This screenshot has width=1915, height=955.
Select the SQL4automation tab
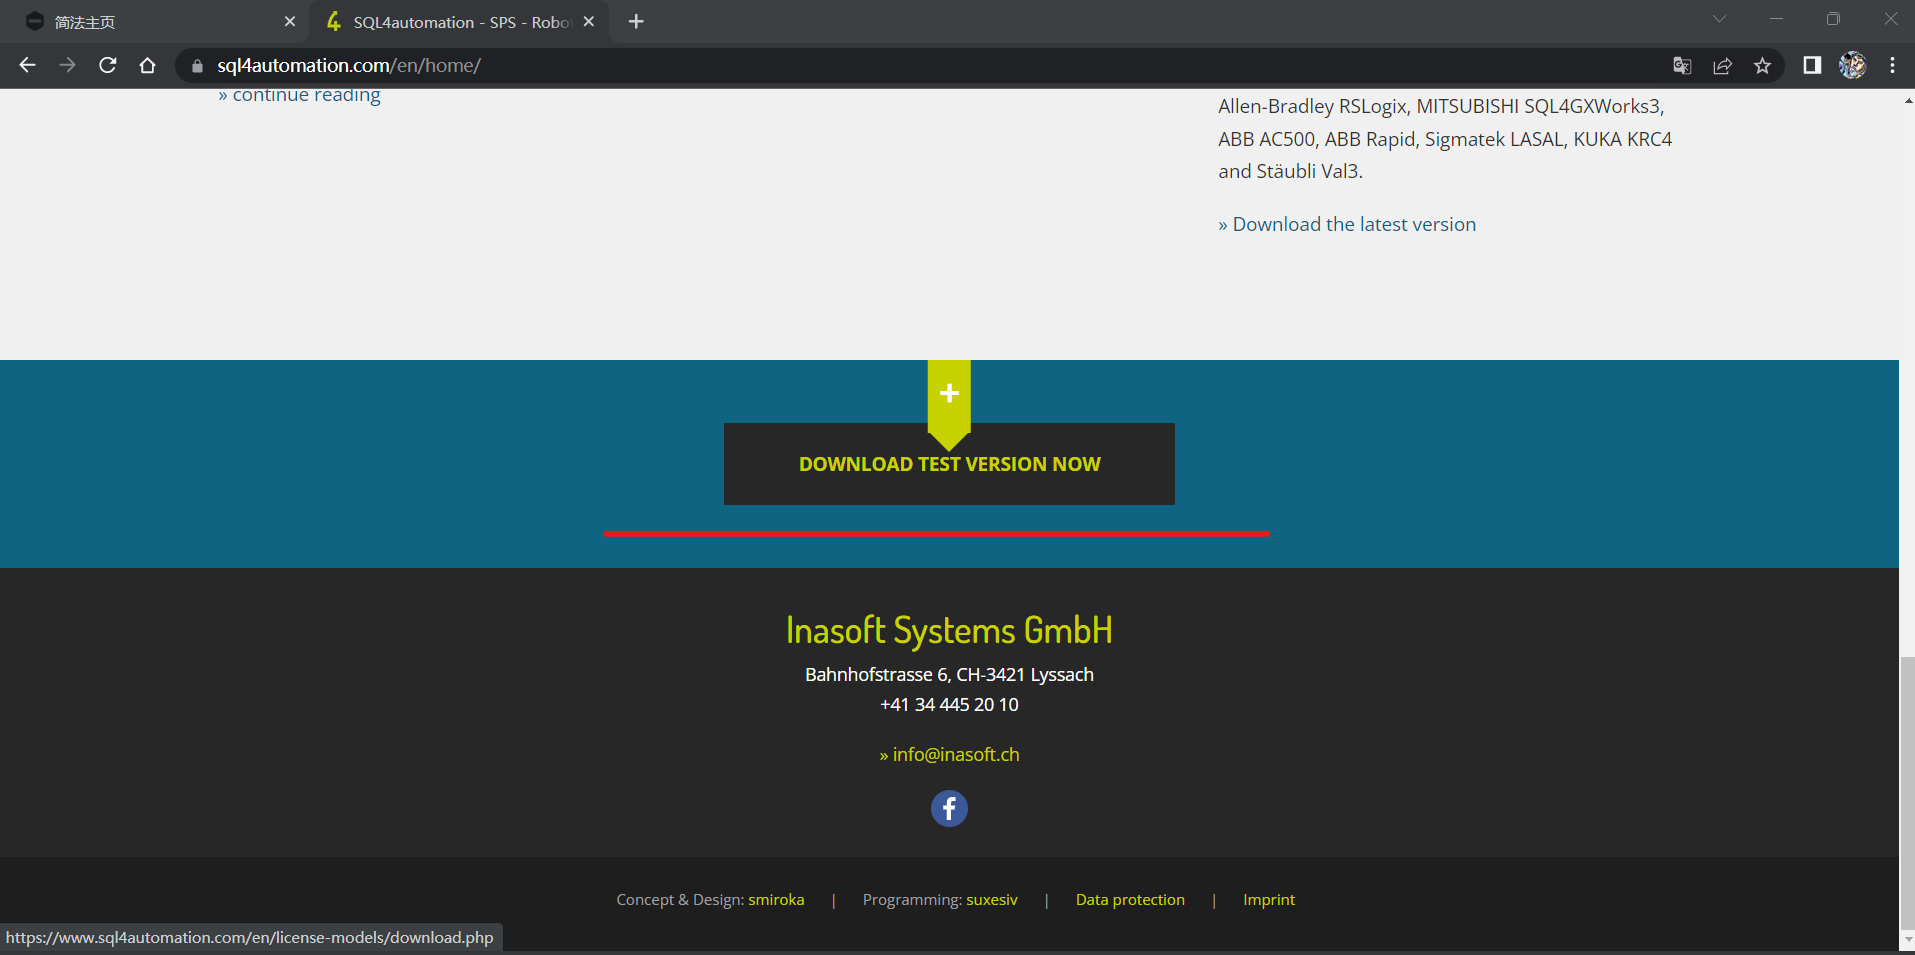click(x=459, y=22)
